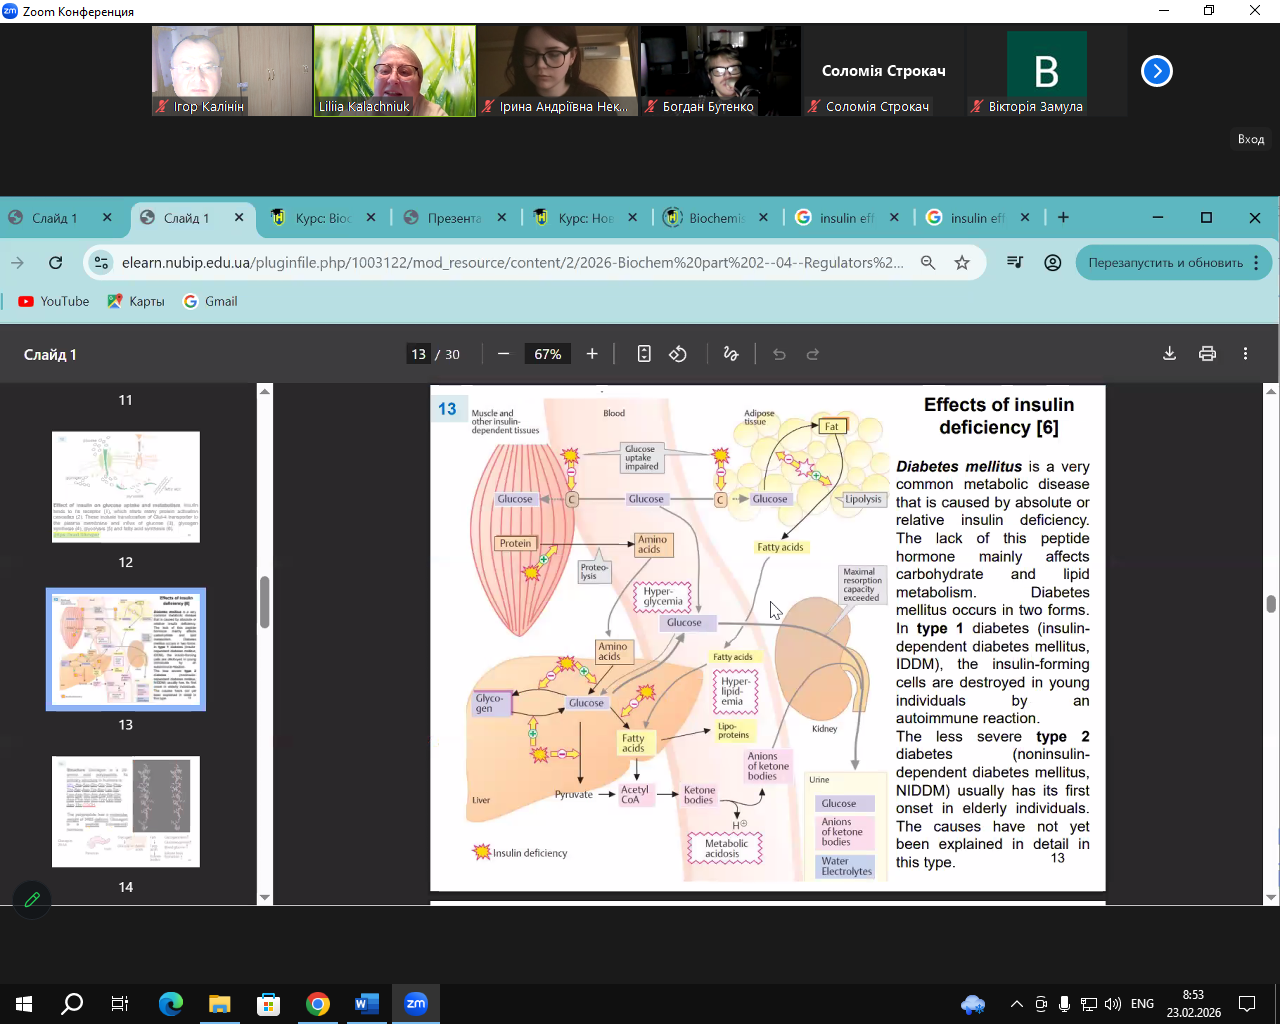Switch to the Biochemis browser tab
Image resolution: width=1280 pixels, height=1024 pixels.
(x=715, y=218)
